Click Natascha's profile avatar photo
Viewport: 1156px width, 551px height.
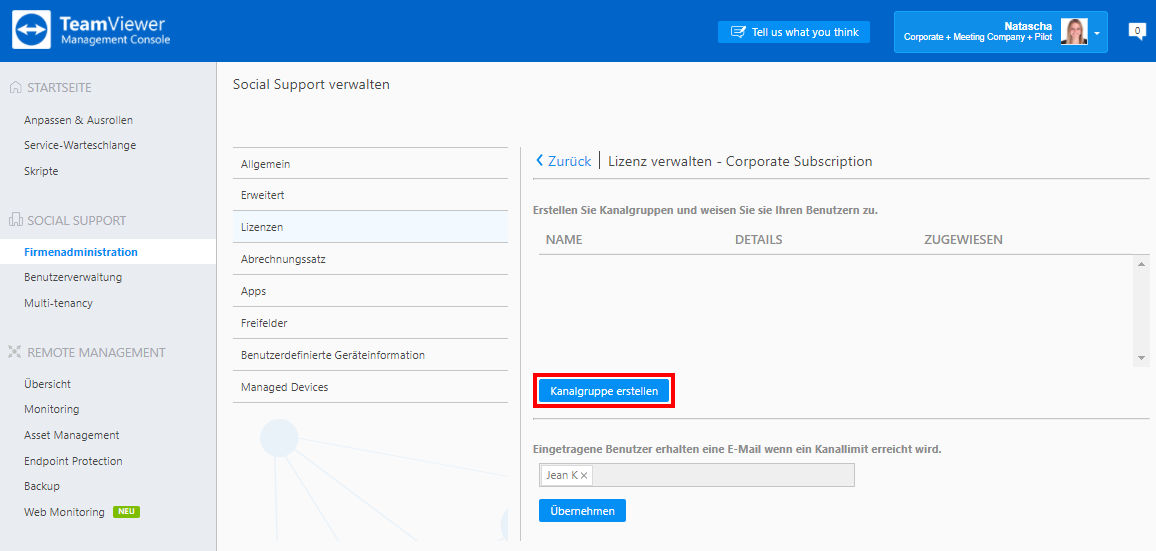[1074, 32]
